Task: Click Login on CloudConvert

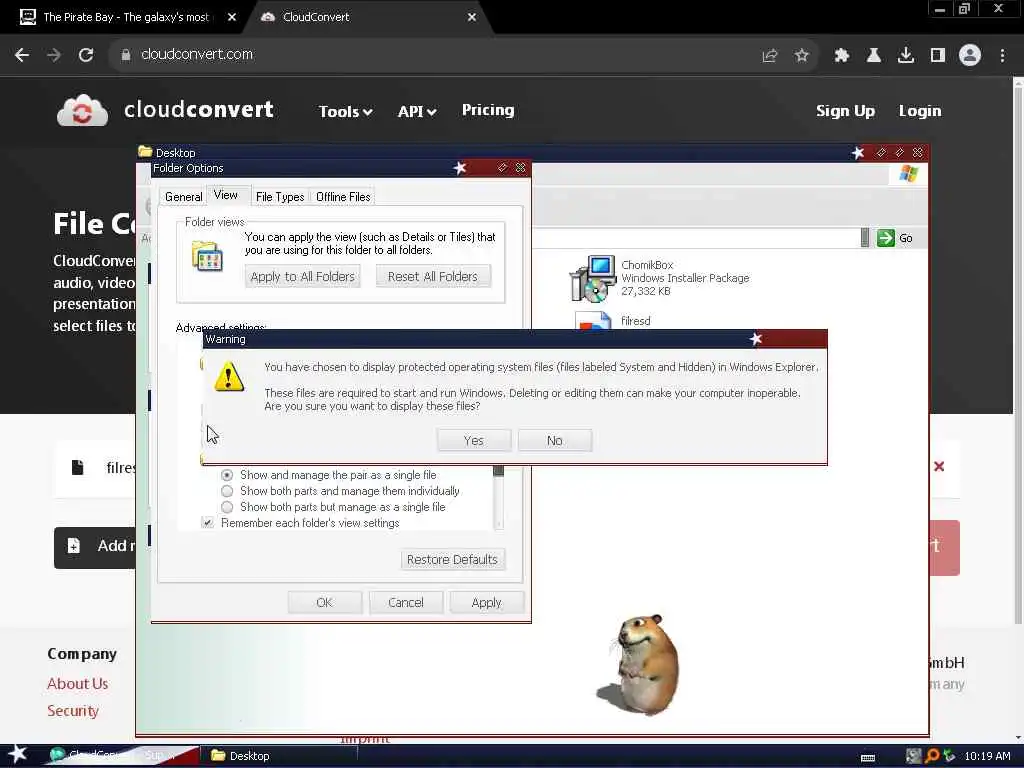Action: (x=920, y=111)
